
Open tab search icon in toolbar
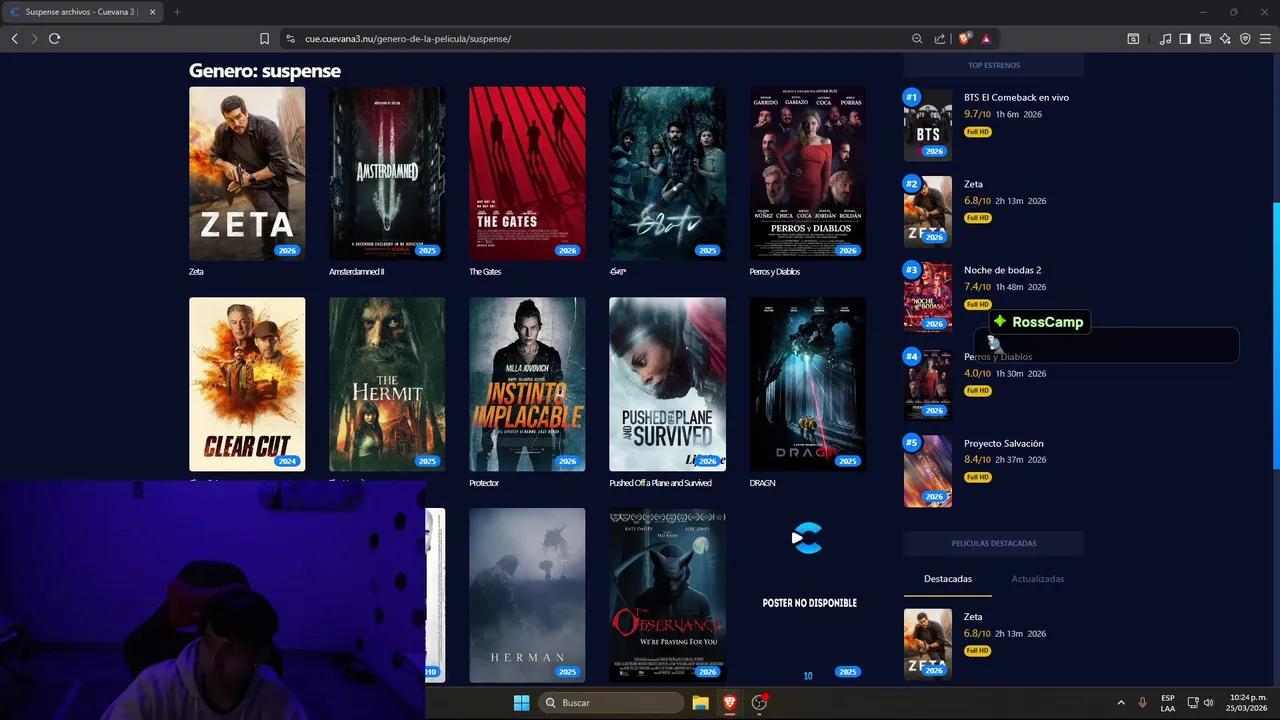click(1133, 39)
